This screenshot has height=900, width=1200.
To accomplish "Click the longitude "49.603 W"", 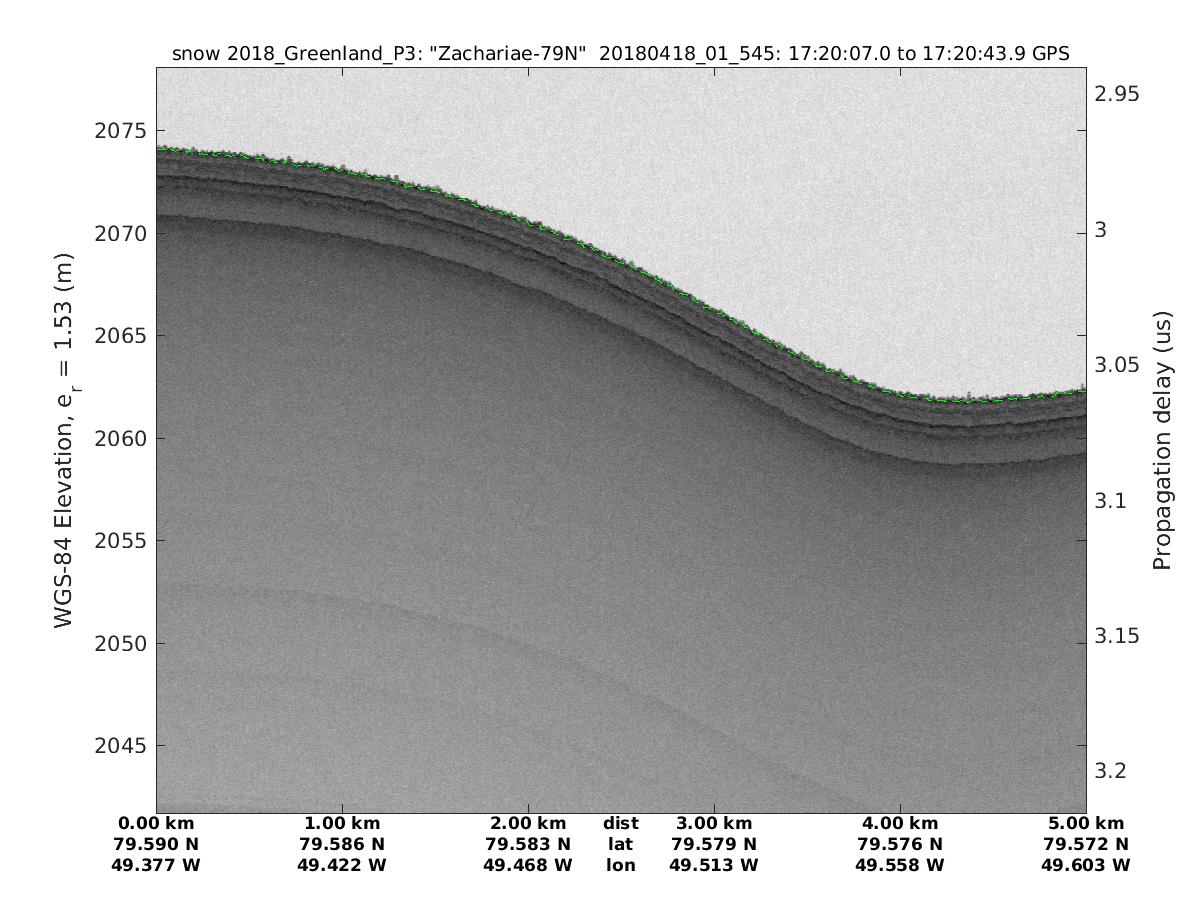I will pos(1087,865).
